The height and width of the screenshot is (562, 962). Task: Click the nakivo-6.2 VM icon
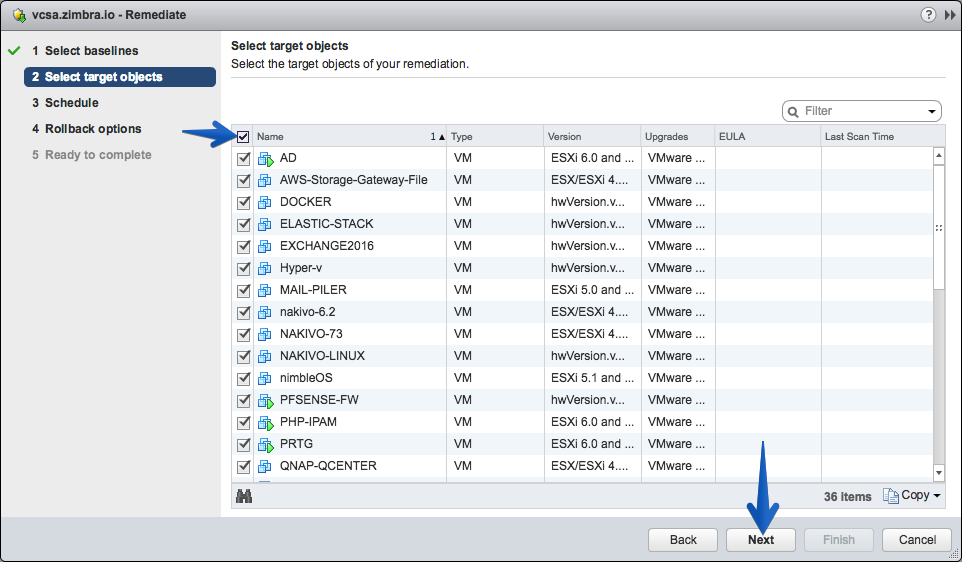(x=264, y=313)
